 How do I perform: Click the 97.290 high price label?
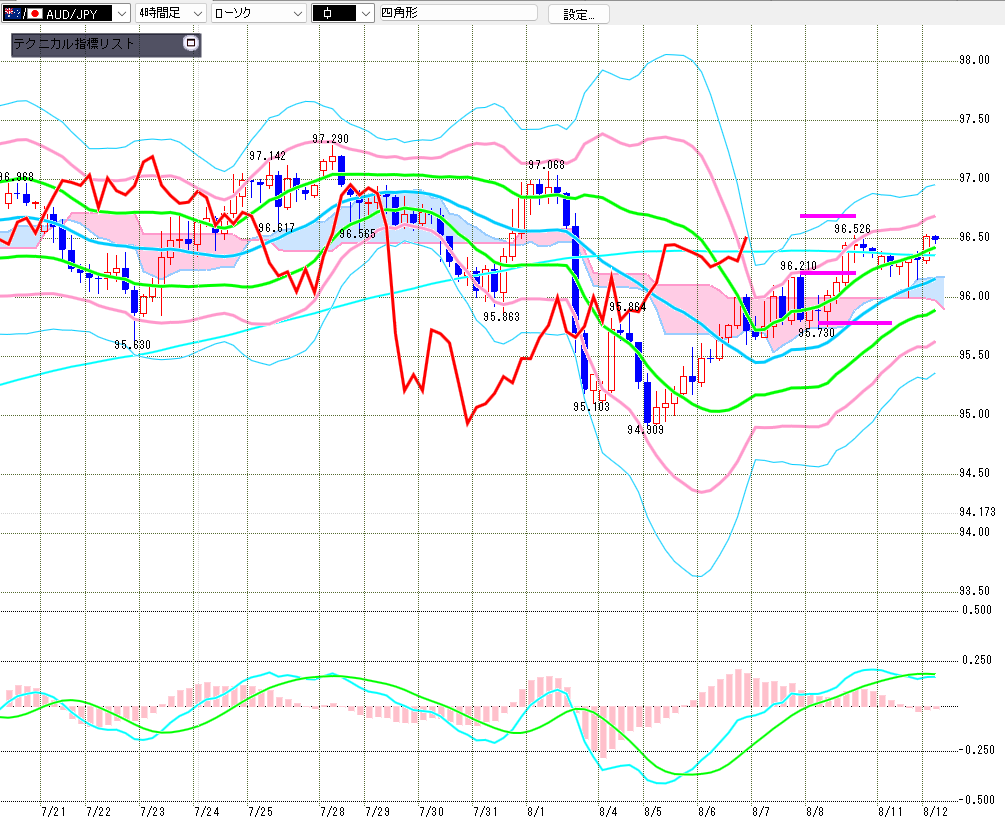point(330,138)
